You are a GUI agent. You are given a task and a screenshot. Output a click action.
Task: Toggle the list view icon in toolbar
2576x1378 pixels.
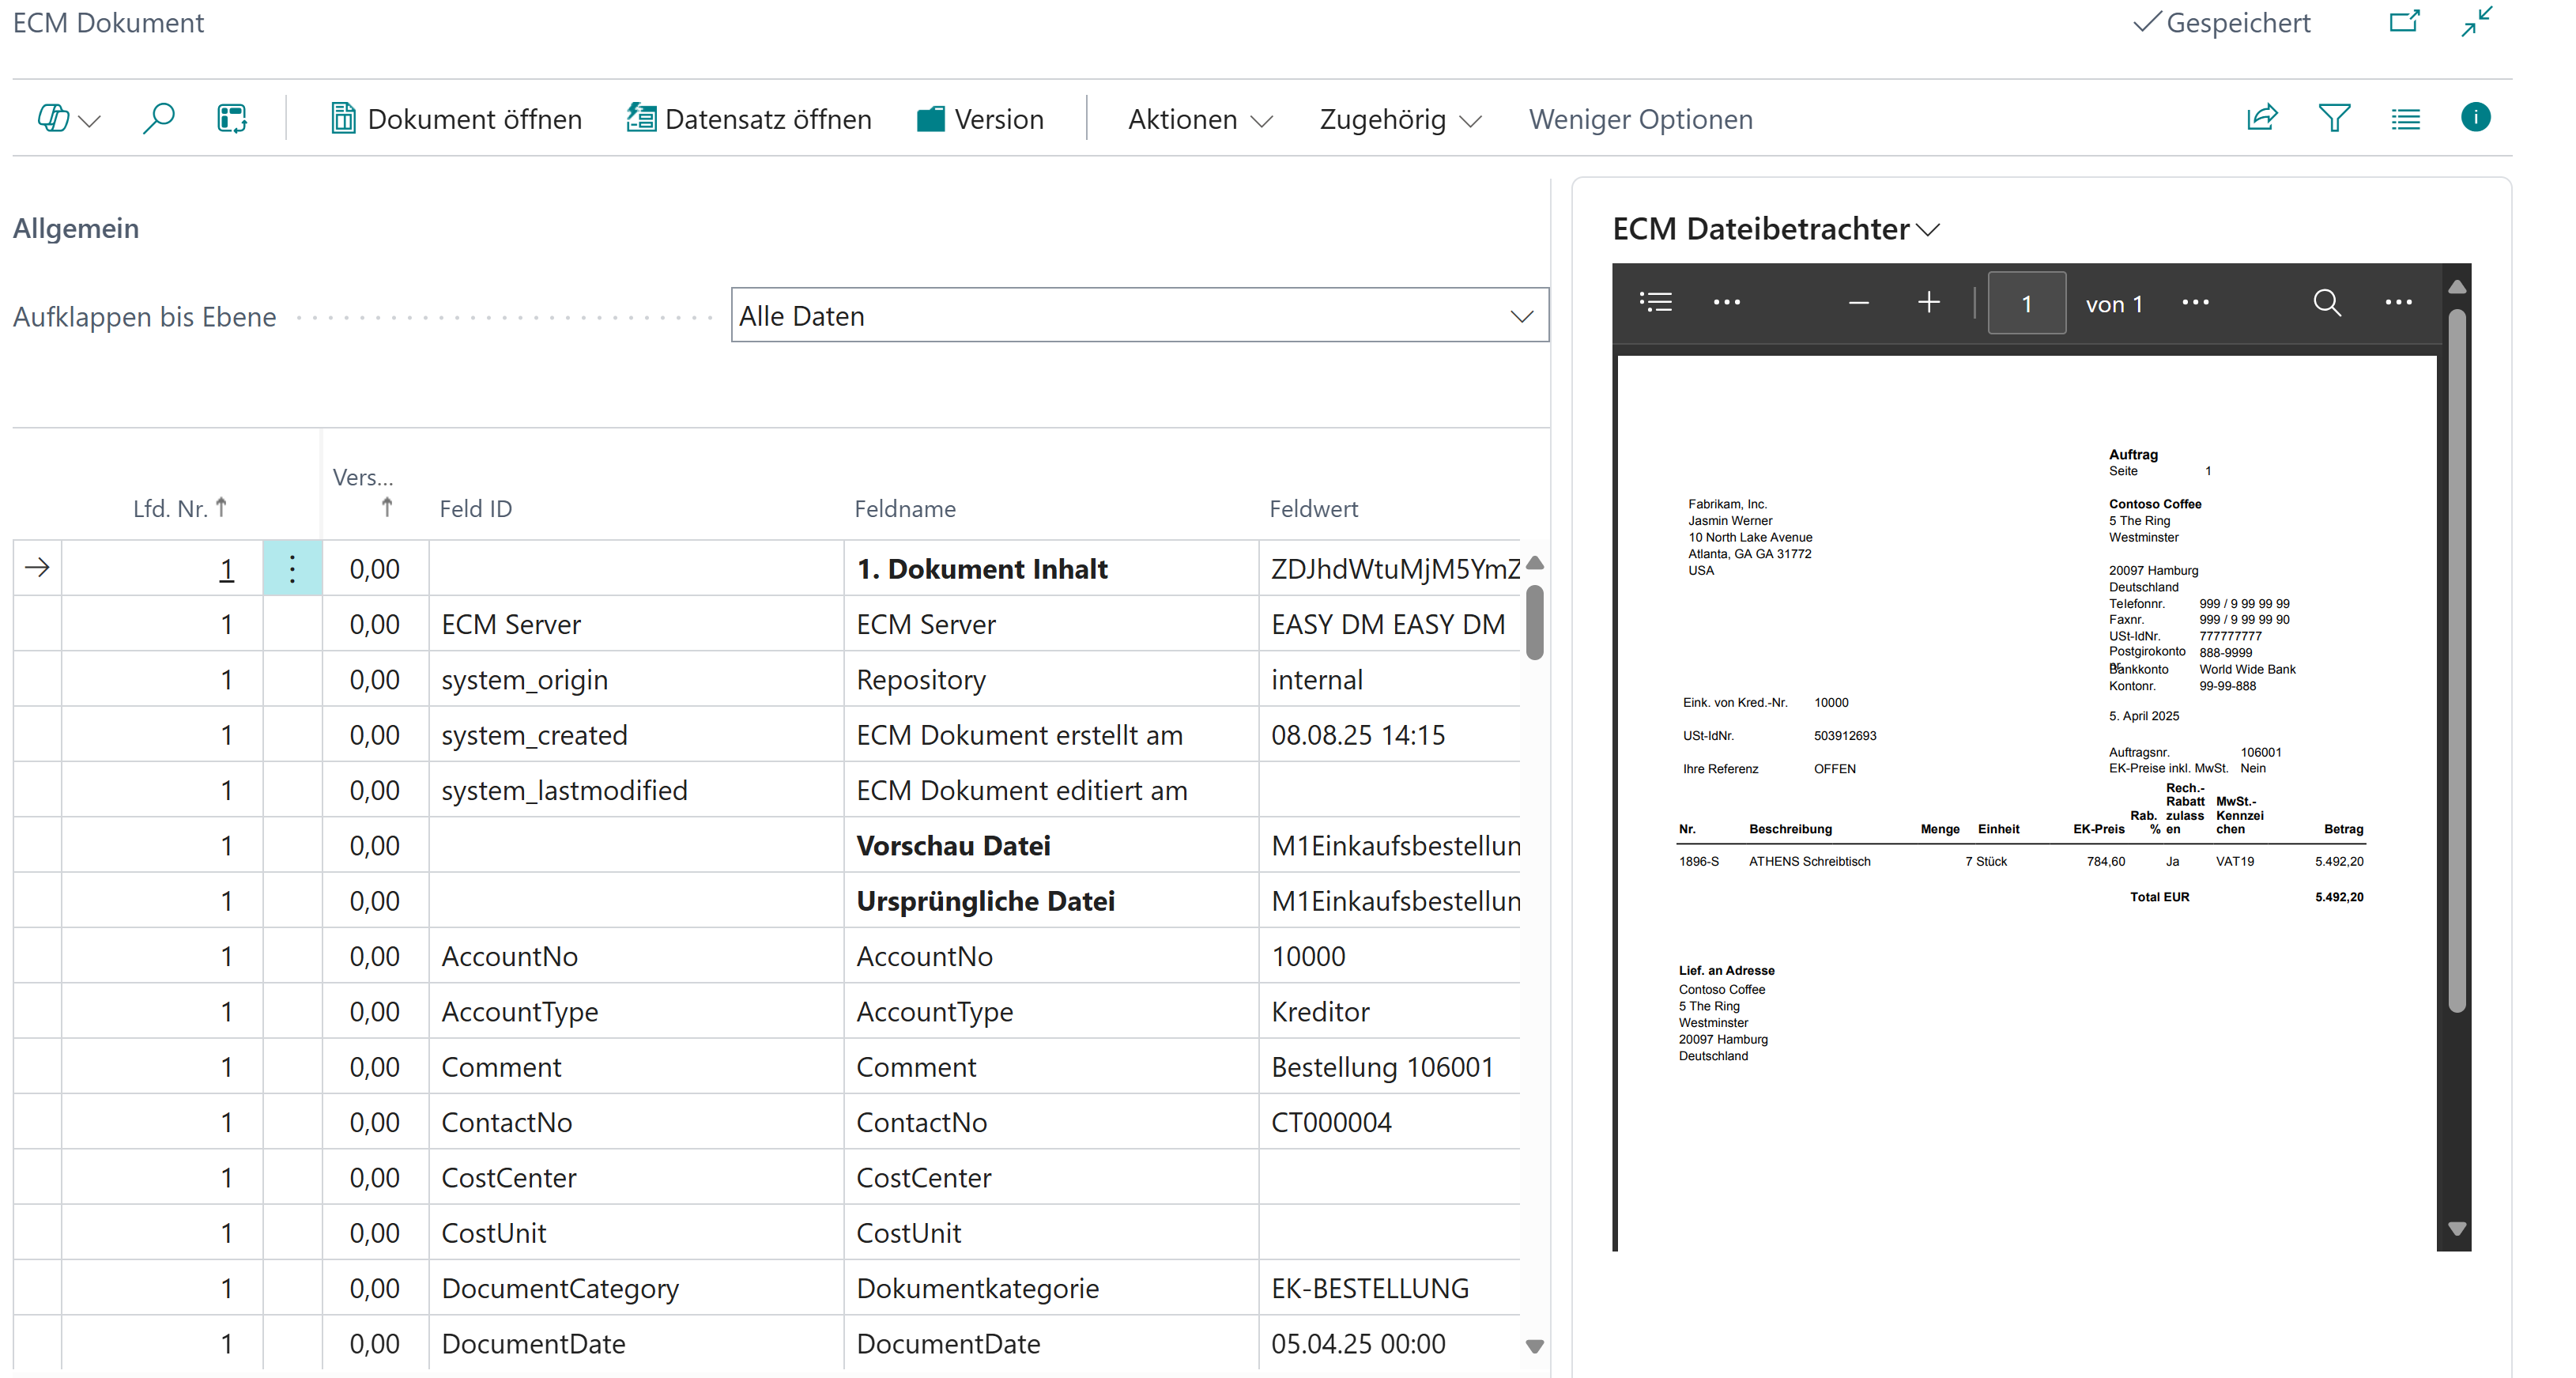coord(2405,119)
